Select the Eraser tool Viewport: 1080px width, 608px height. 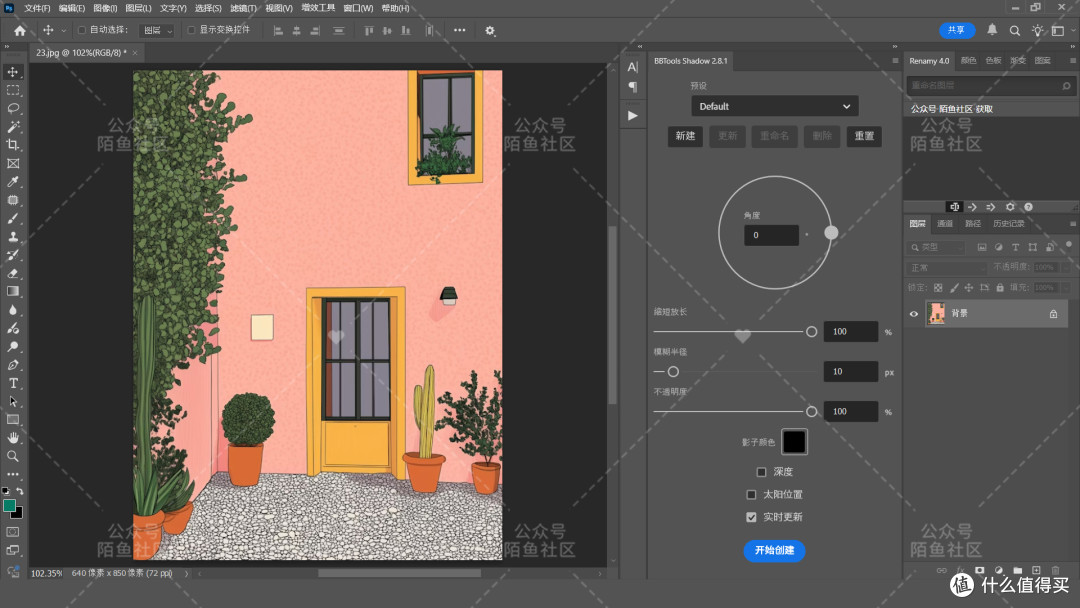(x=13, y=273)
